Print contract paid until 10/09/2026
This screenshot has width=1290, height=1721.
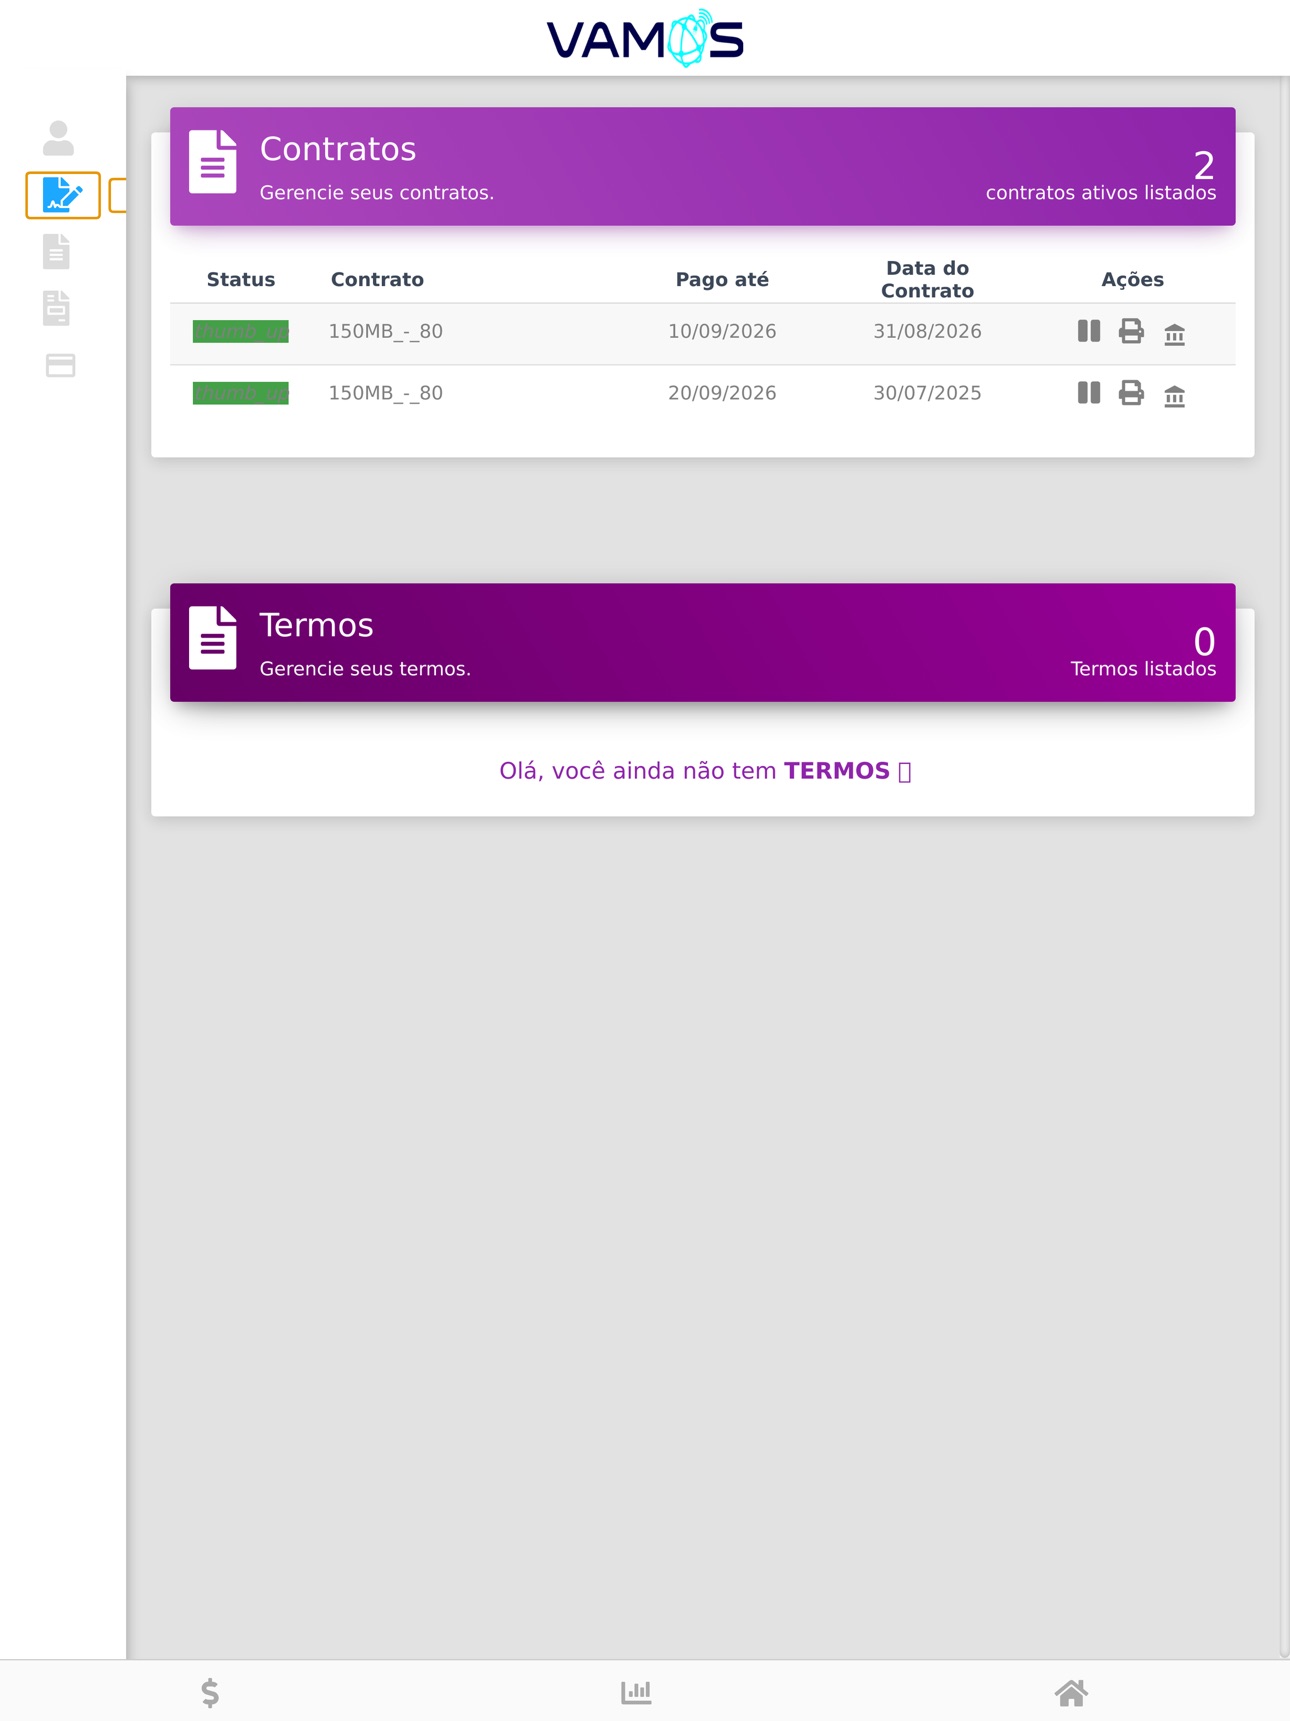(x=1131, y=331)
